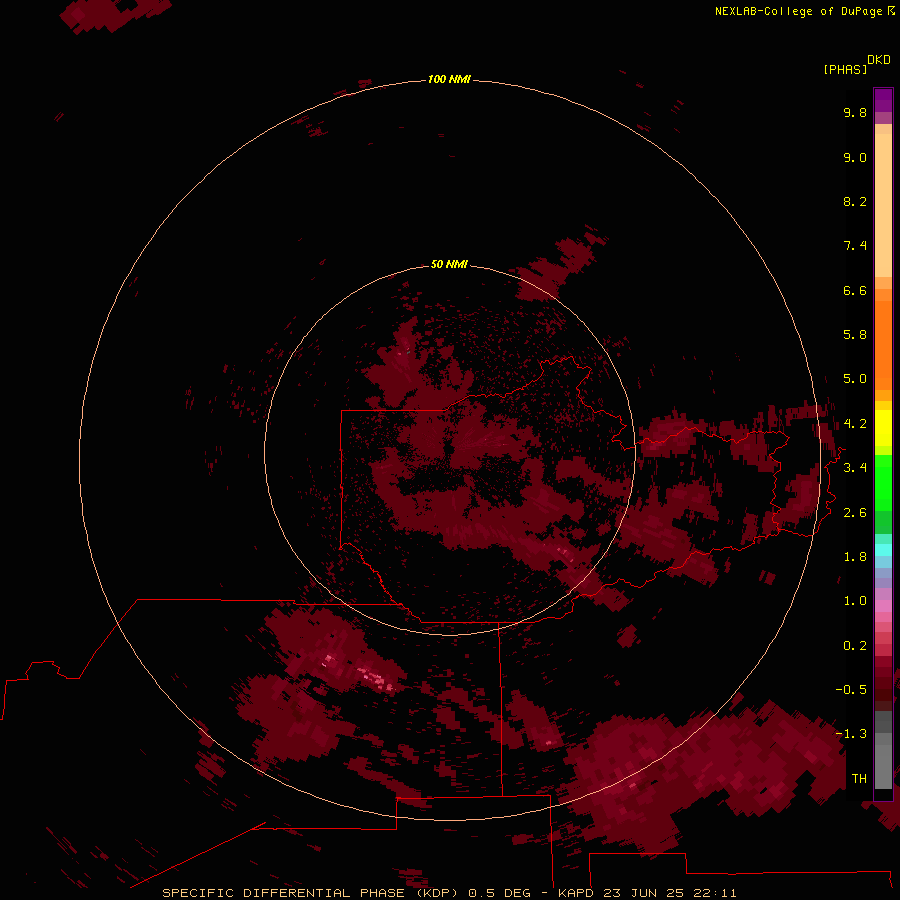Pick the green segment of color bar

point(883,482)
